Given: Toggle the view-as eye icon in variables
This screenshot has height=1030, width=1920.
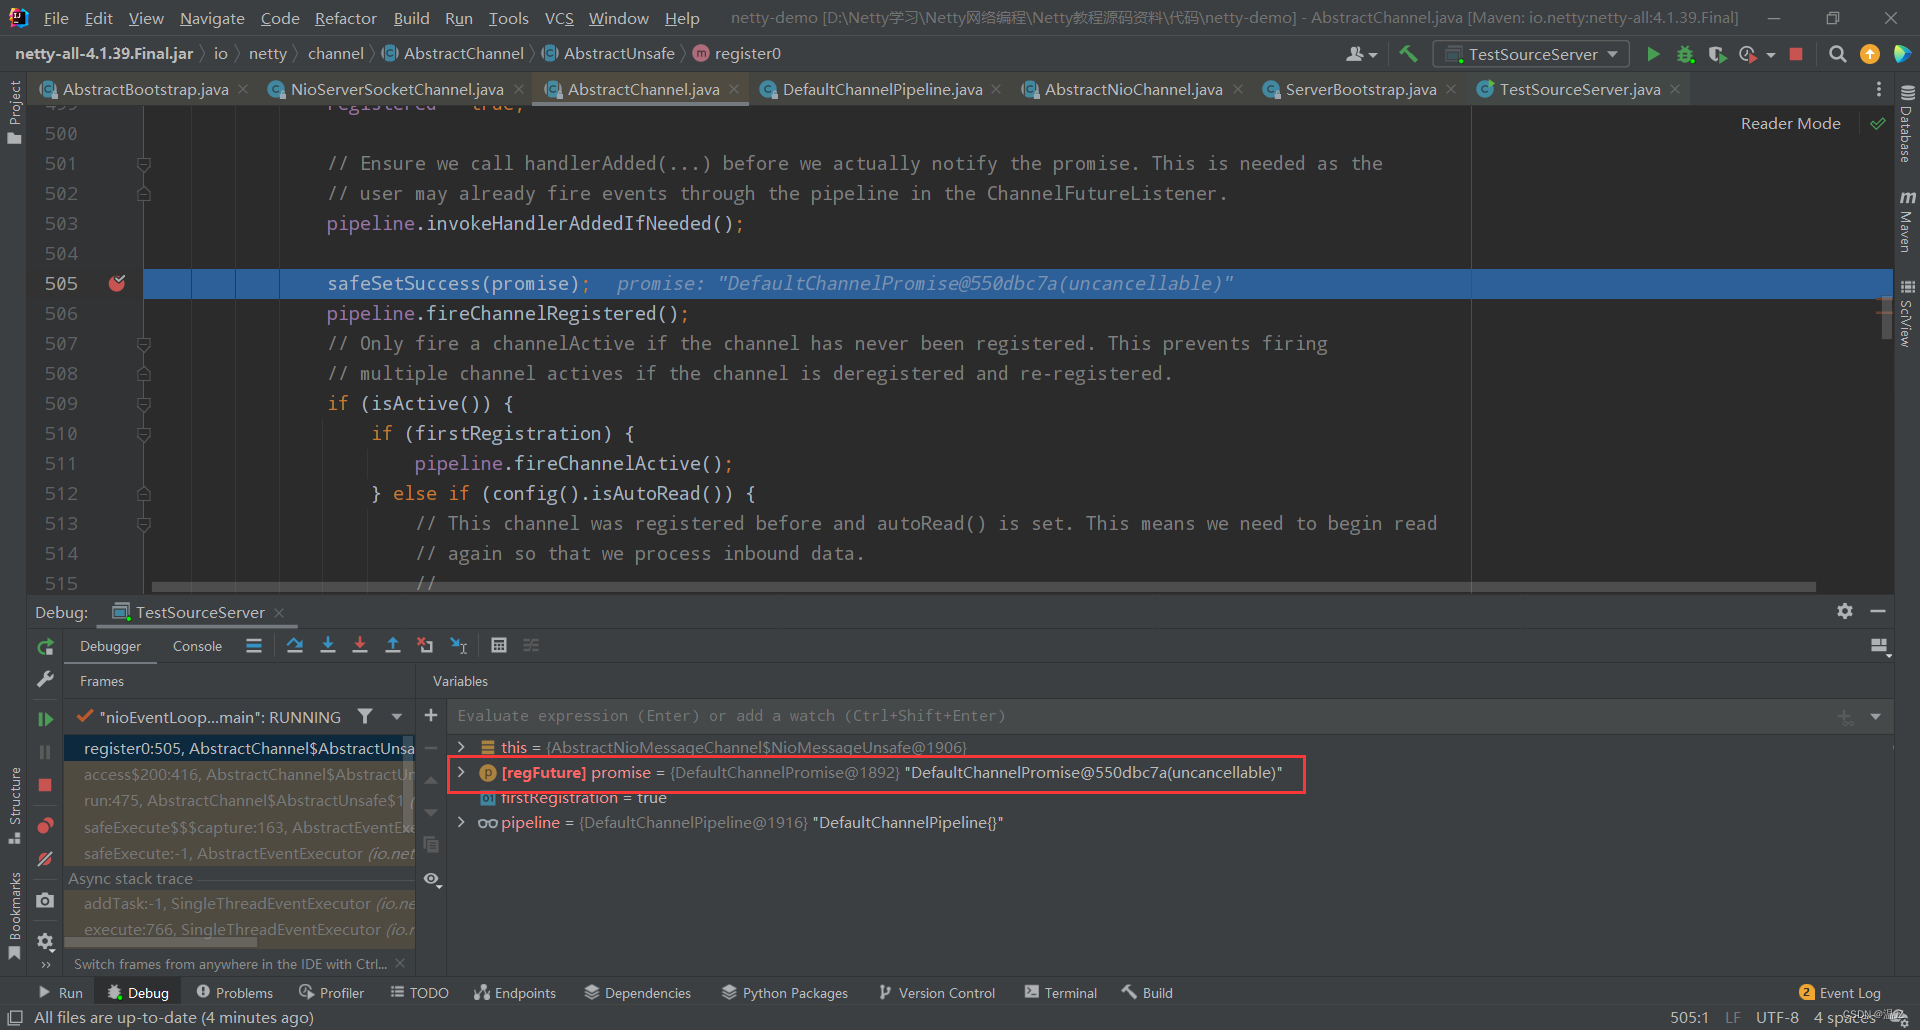Looking at the screenshot, I should click(x=432, y=879).
